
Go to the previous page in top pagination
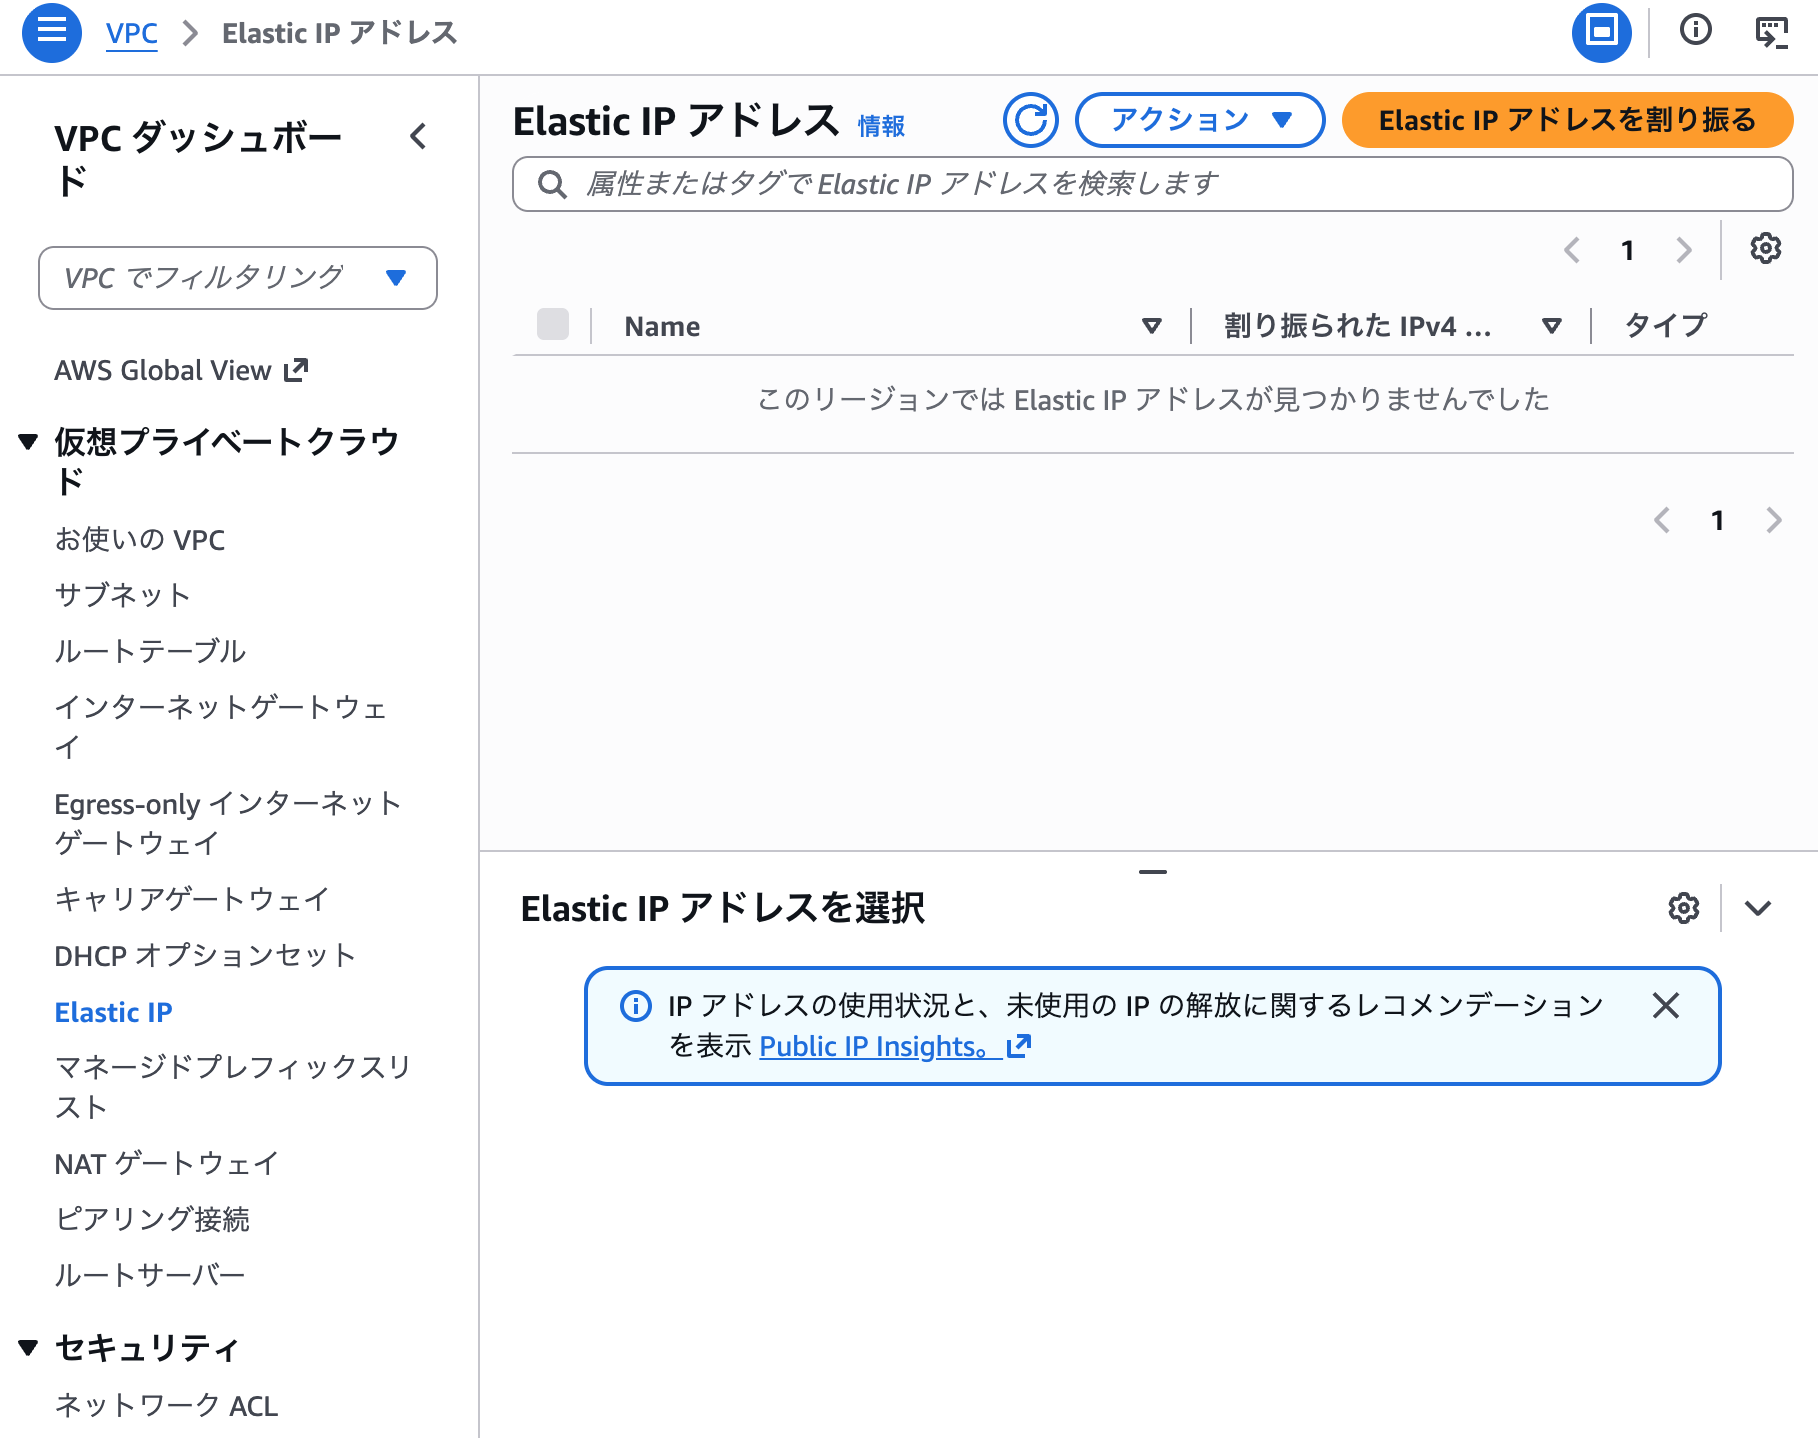(x=1572, y=249)
